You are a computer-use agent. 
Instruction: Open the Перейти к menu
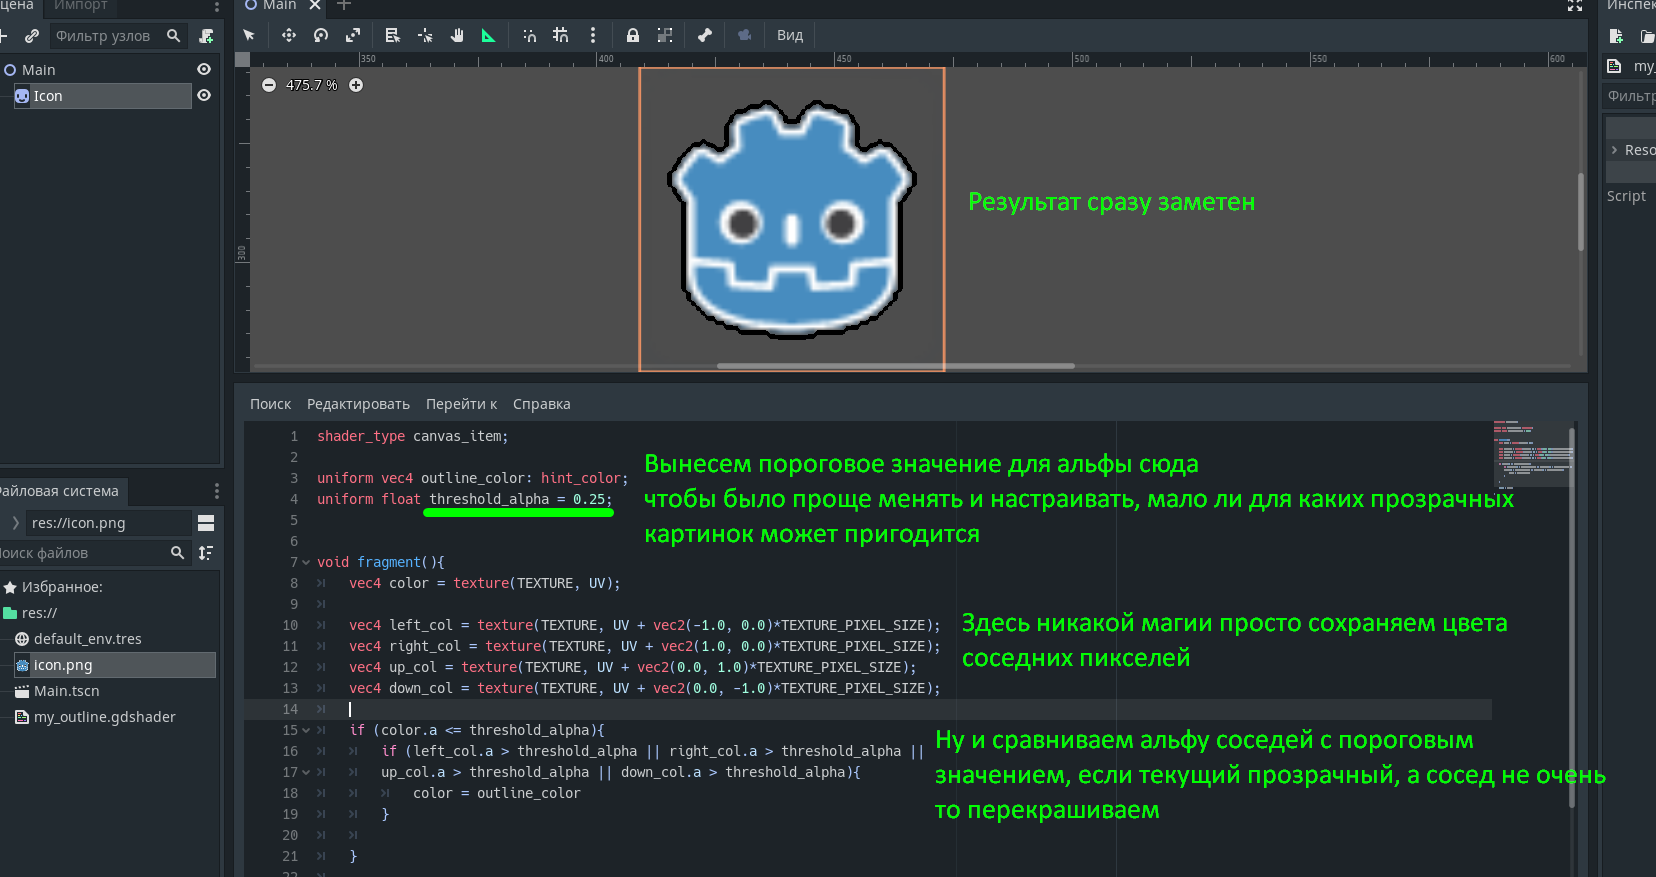click(x=461, y=404)
